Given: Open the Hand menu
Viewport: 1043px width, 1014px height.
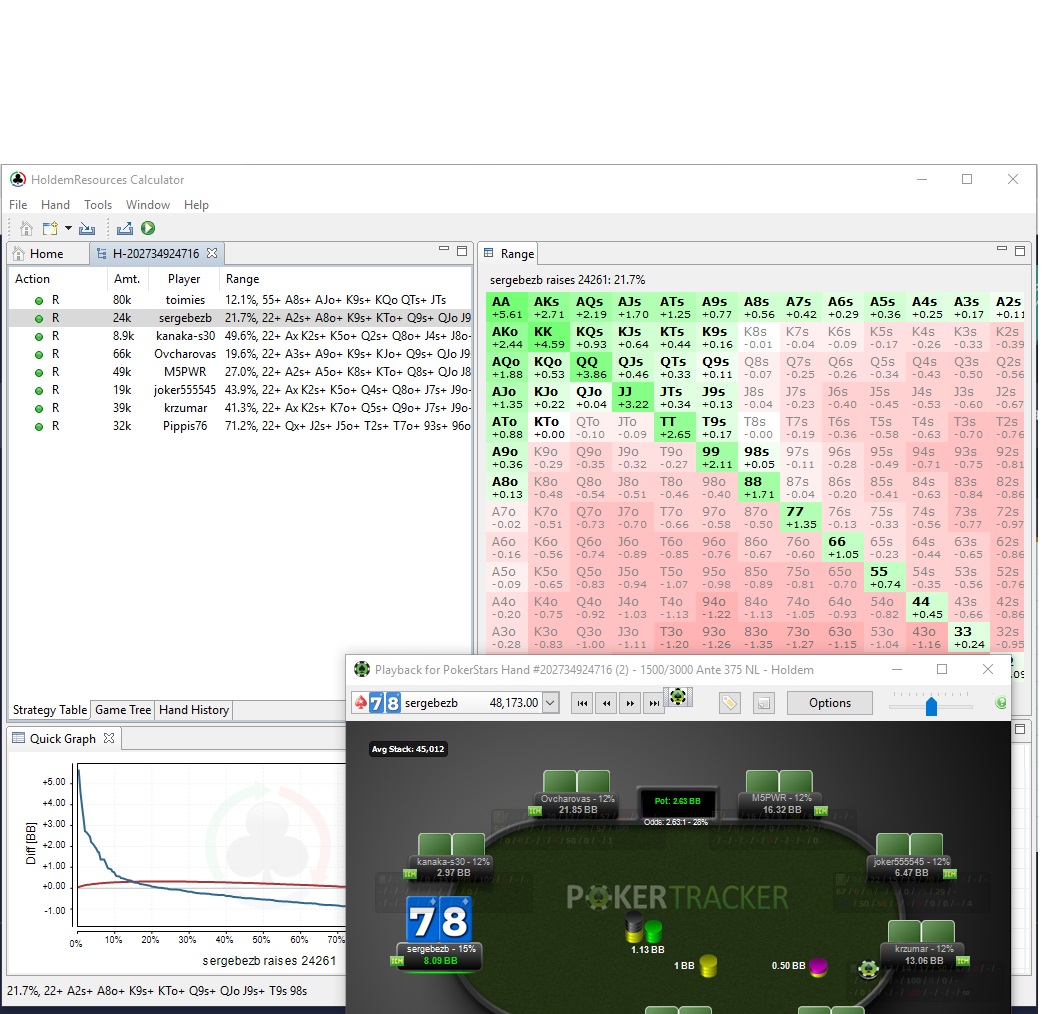Looking at the screenshot, I should (x=55, y=205).
